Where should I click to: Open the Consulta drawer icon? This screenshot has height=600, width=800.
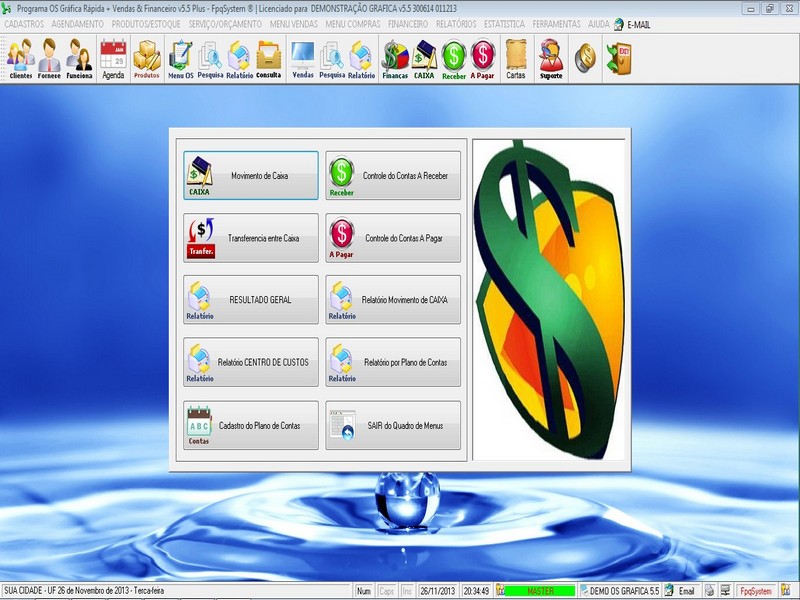click(268, 59)
